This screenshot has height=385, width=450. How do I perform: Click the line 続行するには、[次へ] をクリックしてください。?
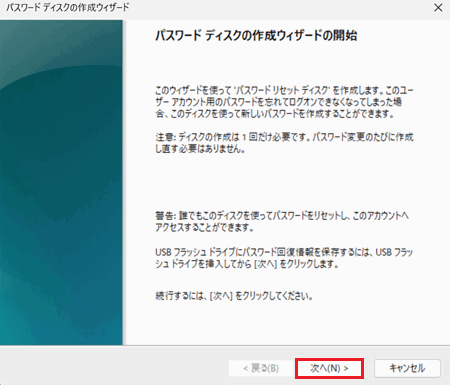[x=234, y=296]
